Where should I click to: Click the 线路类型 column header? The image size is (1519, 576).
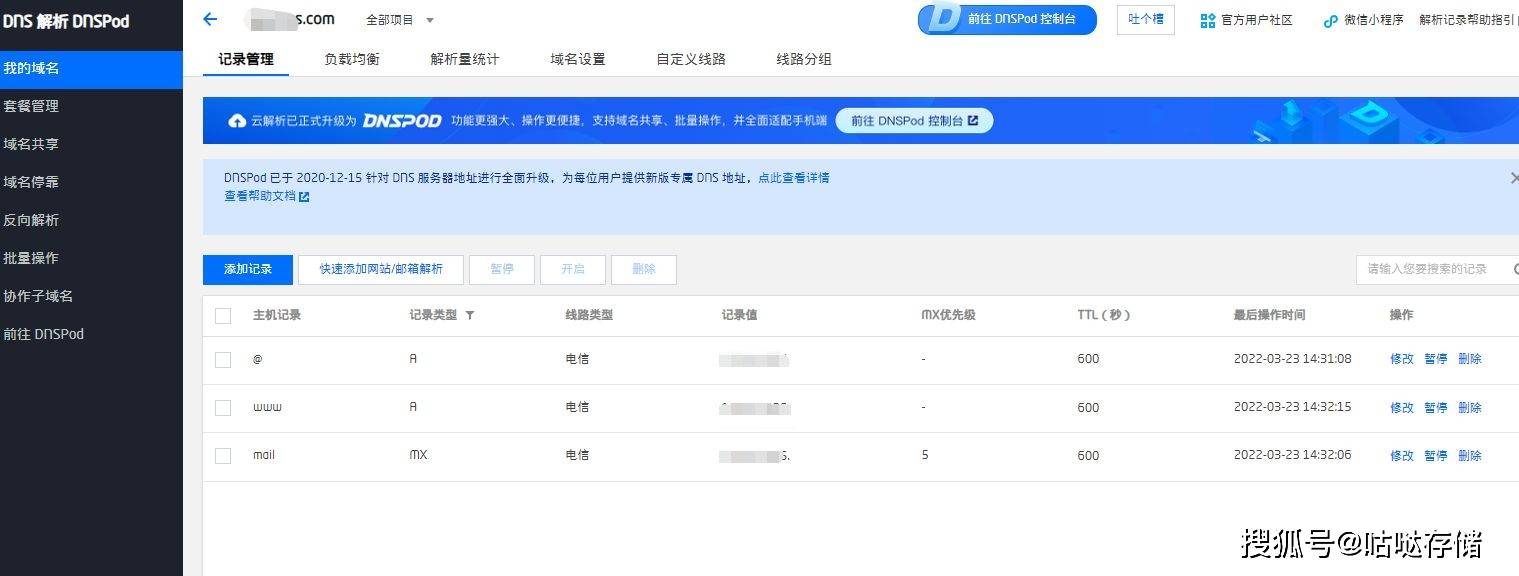point(589,315)
